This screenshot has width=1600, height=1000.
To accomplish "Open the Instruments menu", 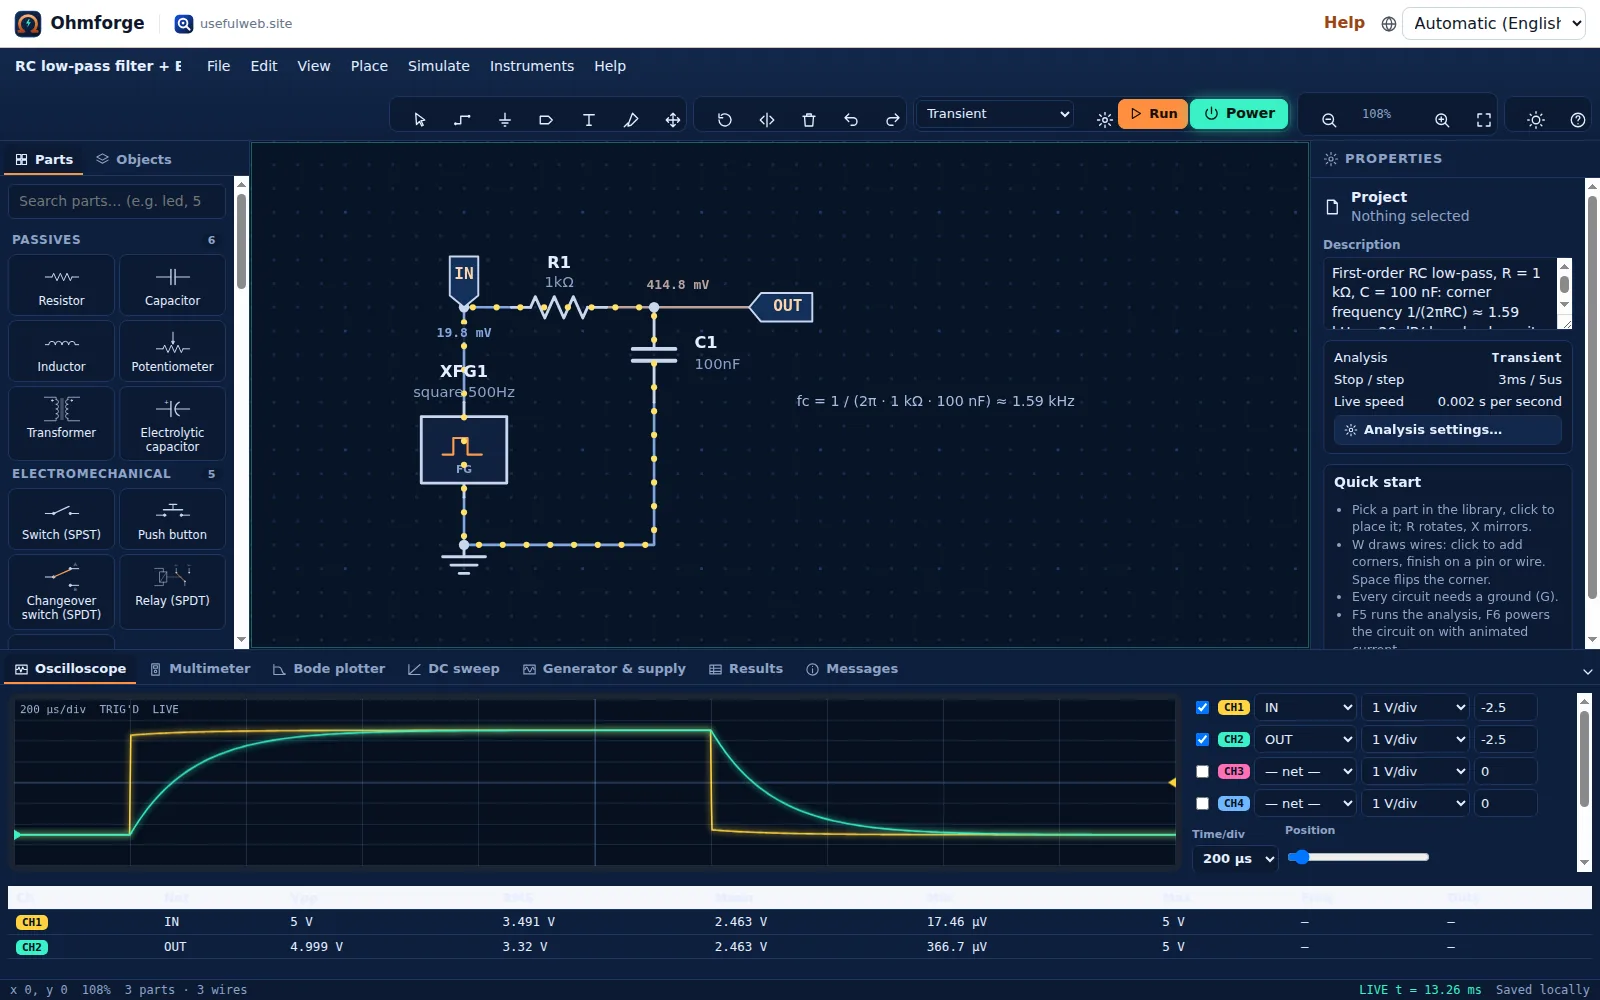I will pyautogui.click(x=532, y=66).
